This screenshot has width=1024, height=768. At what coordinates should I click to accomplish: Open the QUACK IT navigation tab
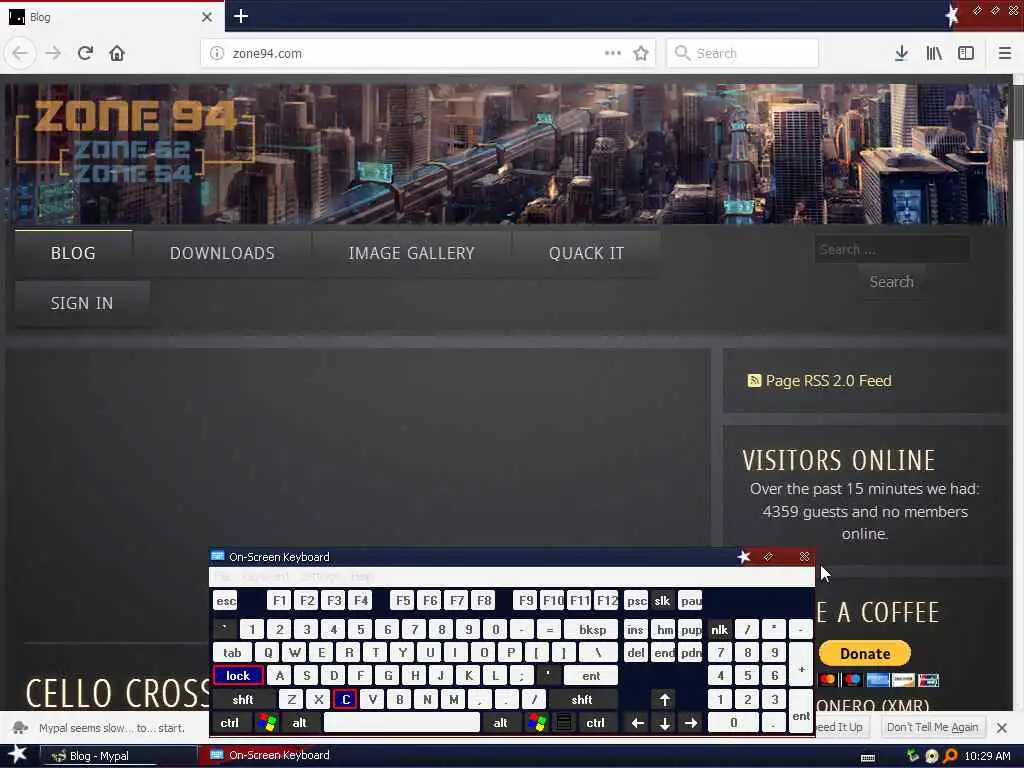[586, 253]
